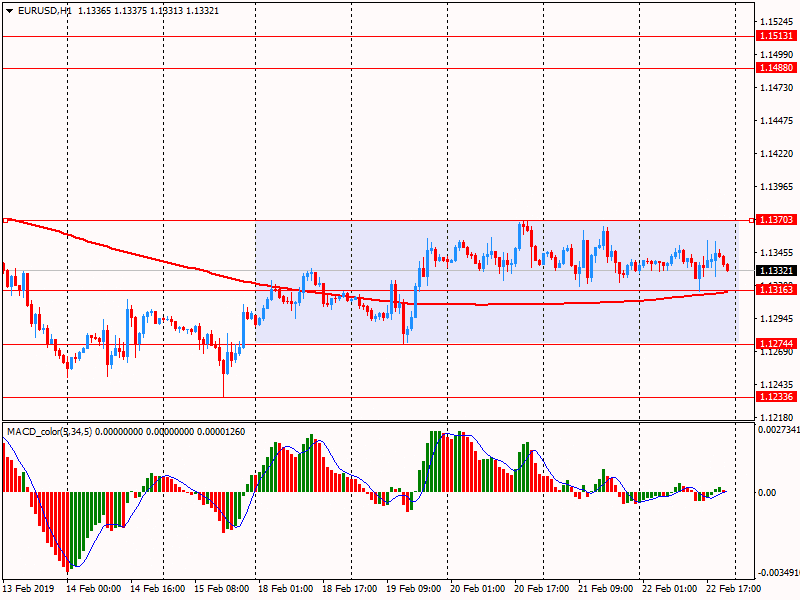This screenshot has width=800, height=600.
Task: Click the 14 Feb 00:00 time label
Action: (x=95, y=589)
